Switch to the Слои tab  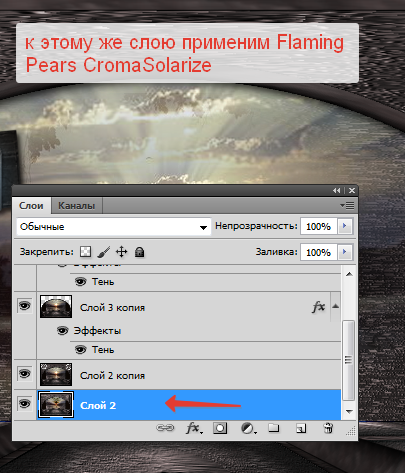point(31,206)
